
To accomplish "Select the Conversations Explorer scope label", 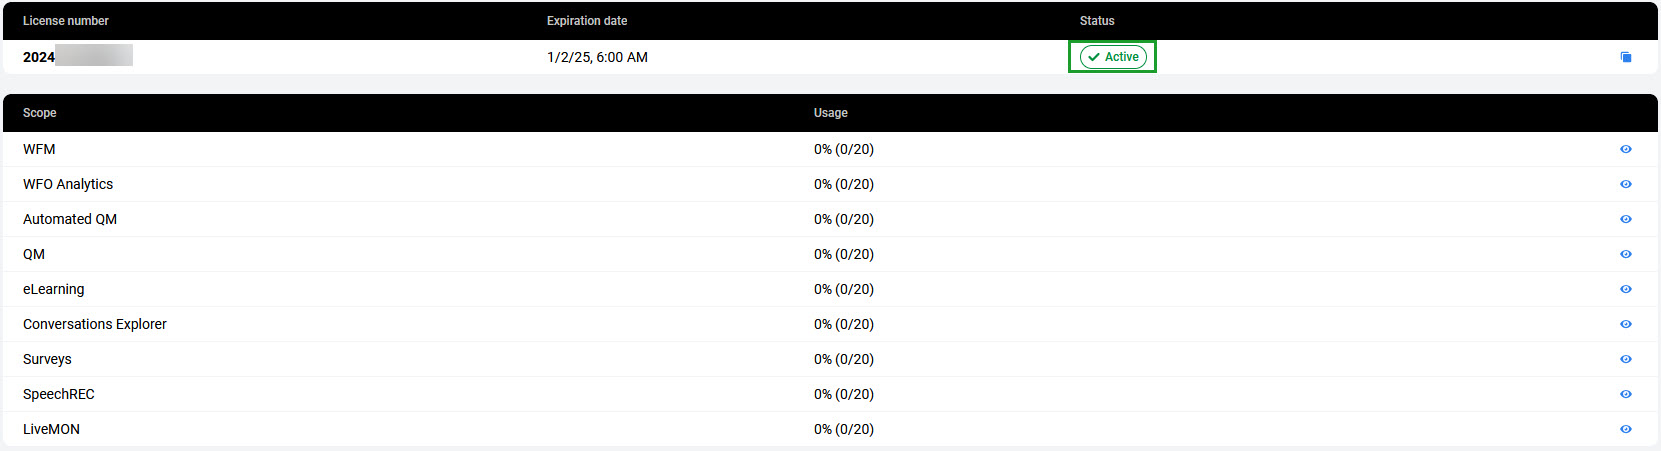I will click(x=95, y=324).
